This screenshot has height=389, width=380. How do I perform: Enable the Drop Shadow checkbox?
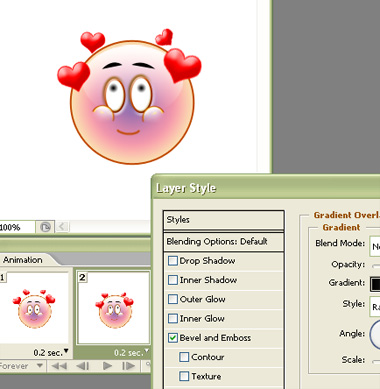[173, 261]
